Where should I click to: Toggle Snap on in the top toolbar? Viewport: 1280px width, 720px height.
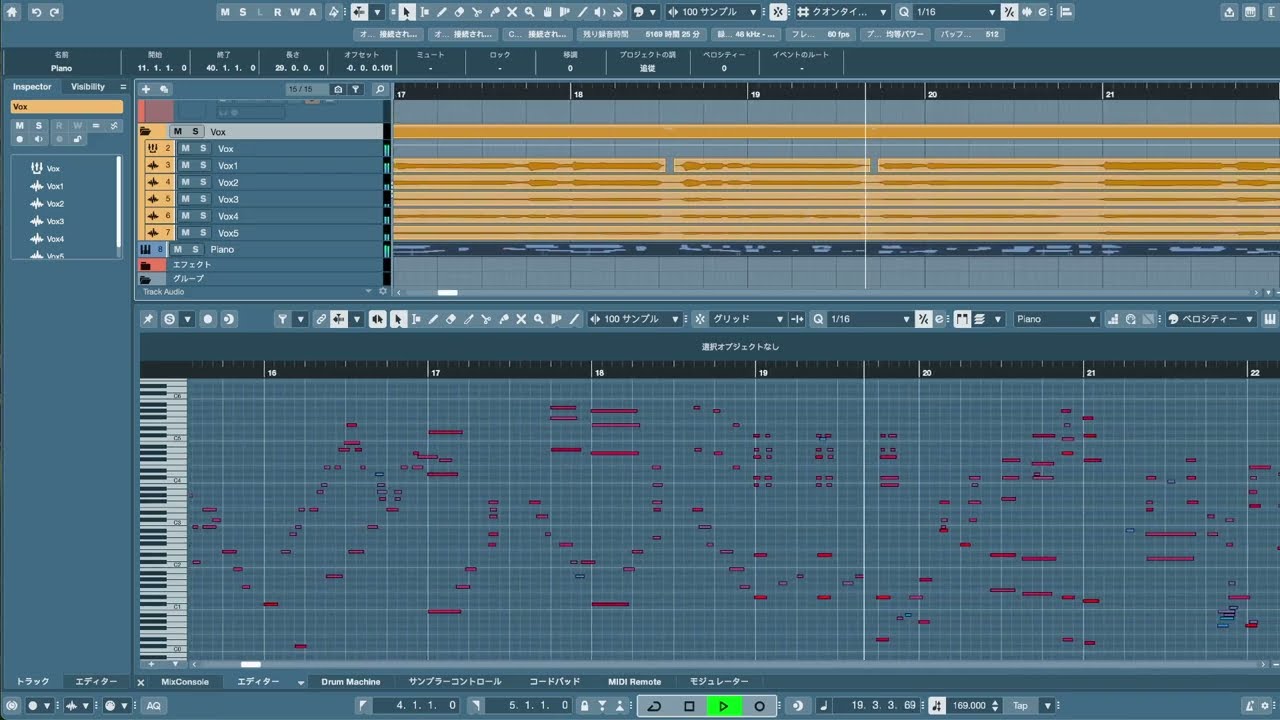[779, 12]
